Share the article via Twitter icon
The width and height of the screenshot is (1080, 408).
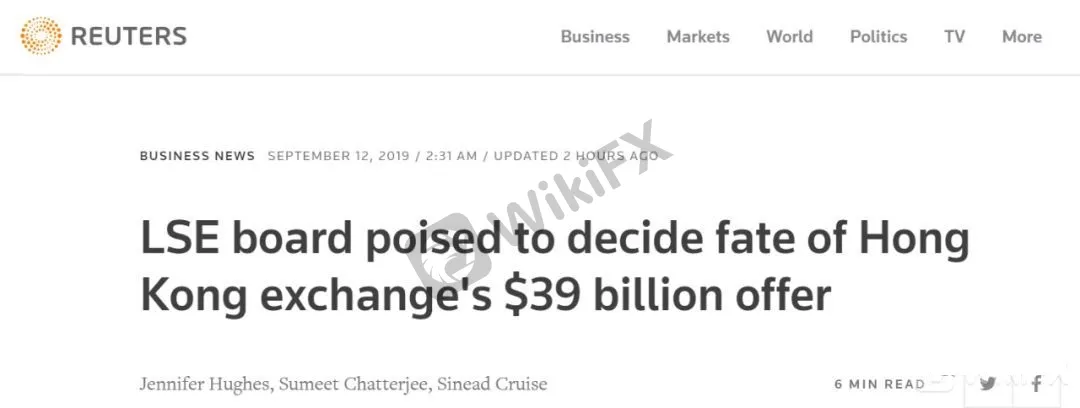988,384
